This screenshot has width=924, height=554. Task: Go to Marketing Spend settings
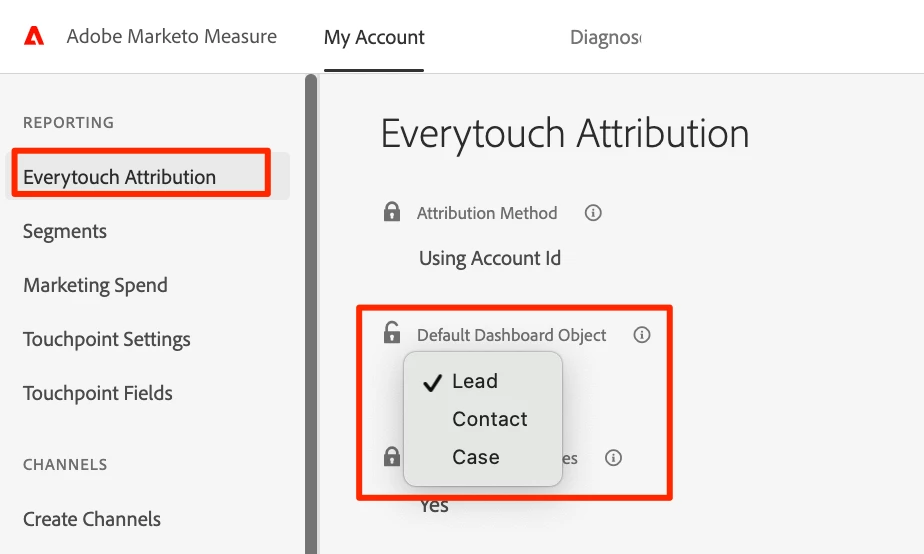click(x=95, y=285)
